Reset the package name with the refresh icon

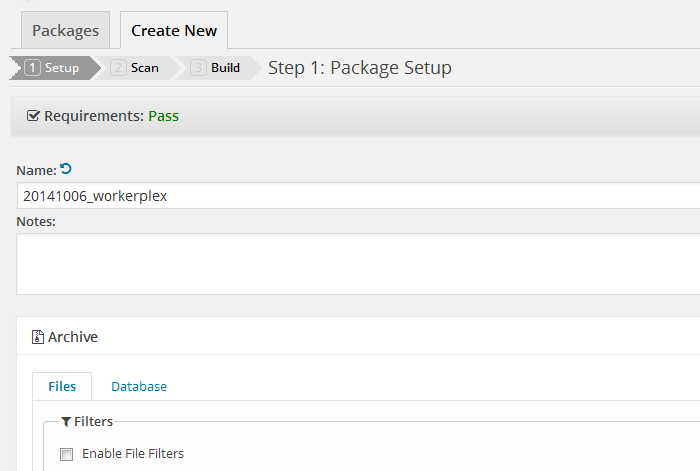click(x=66, y=169)
